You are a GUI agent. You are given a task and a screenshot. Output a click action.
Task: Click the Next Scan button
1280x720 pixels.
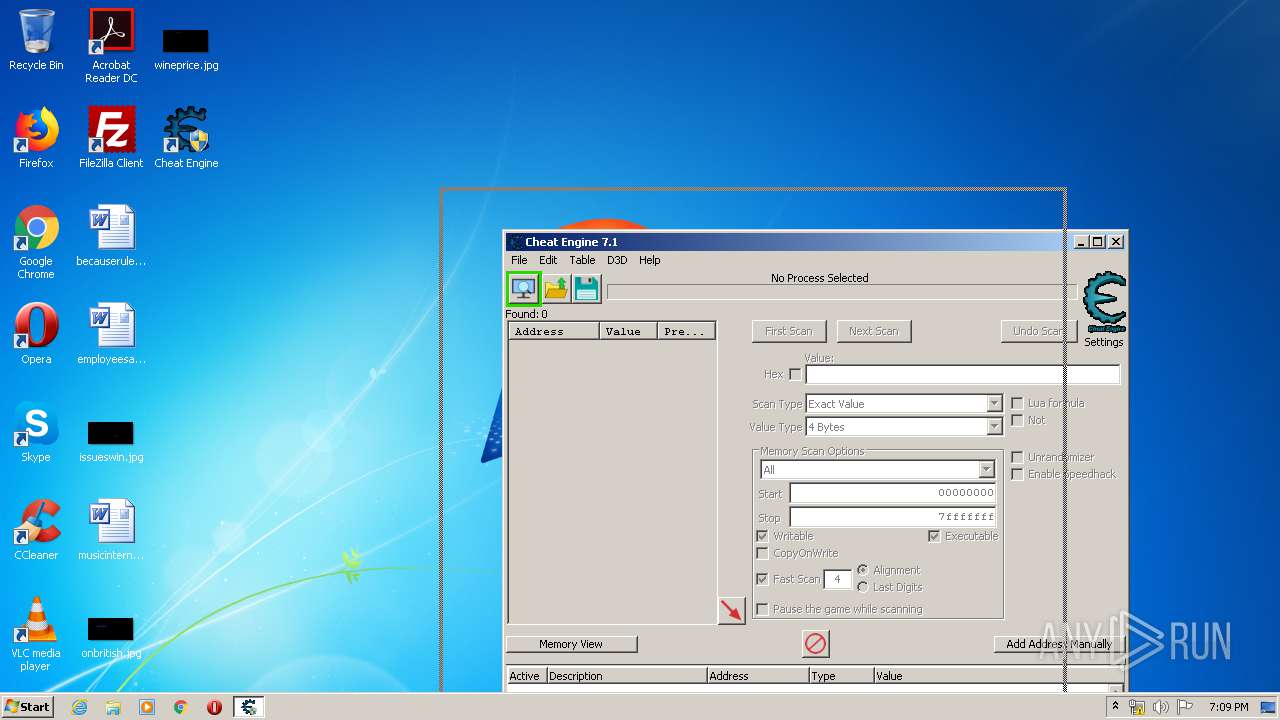click(874, 331)
